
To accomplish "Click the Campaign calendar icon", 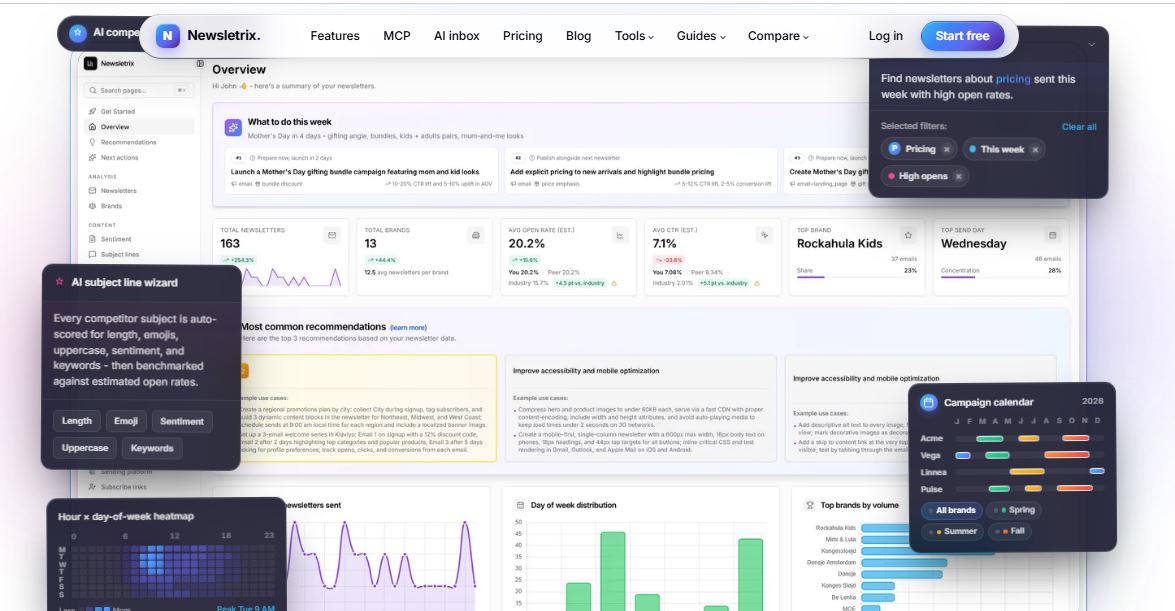I will [x=928, y=402].
